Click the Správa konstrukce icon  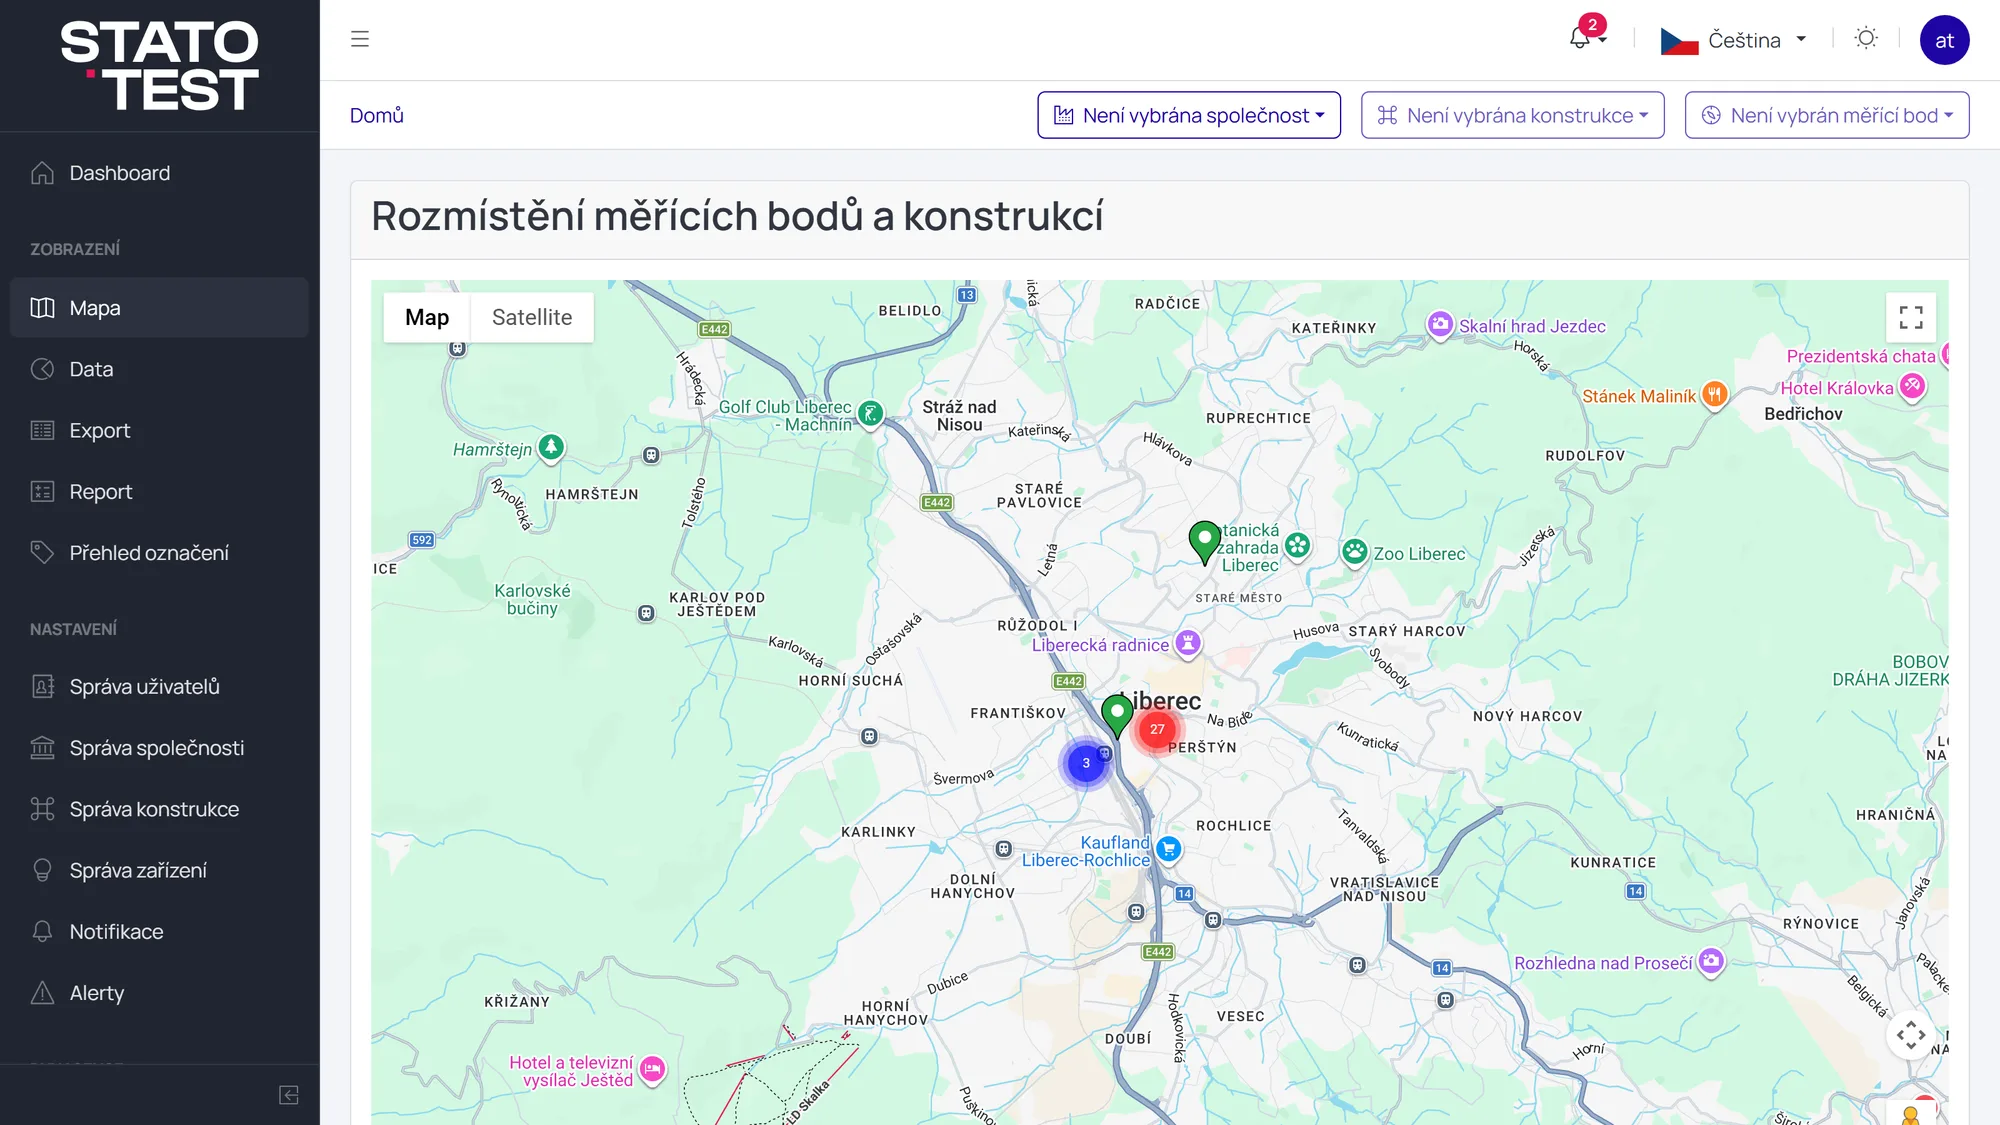pos(42,809)
